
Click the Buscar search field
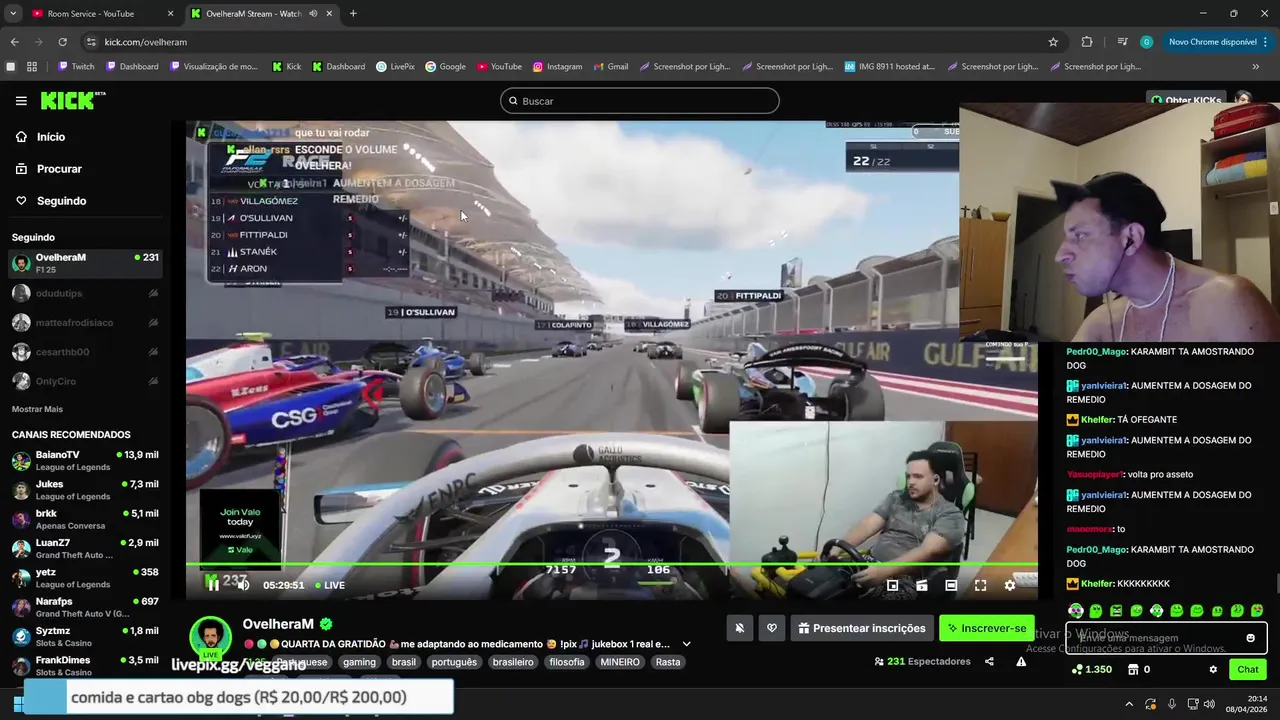(x=640, y=101)
